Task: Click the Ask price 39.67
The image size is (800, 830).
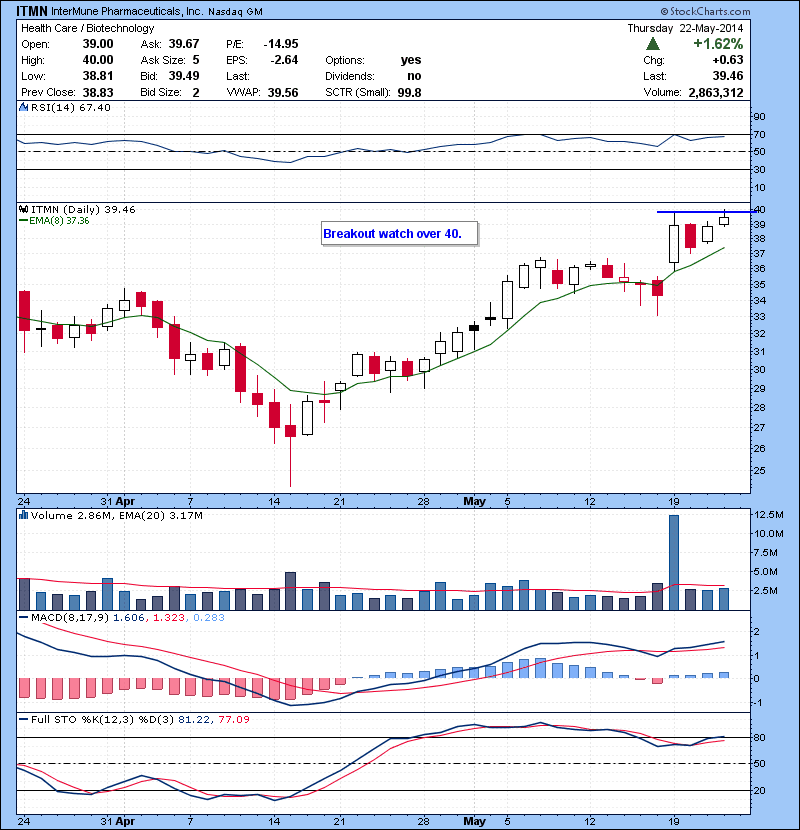Action: pyautogui.click(x=184, y=44)
